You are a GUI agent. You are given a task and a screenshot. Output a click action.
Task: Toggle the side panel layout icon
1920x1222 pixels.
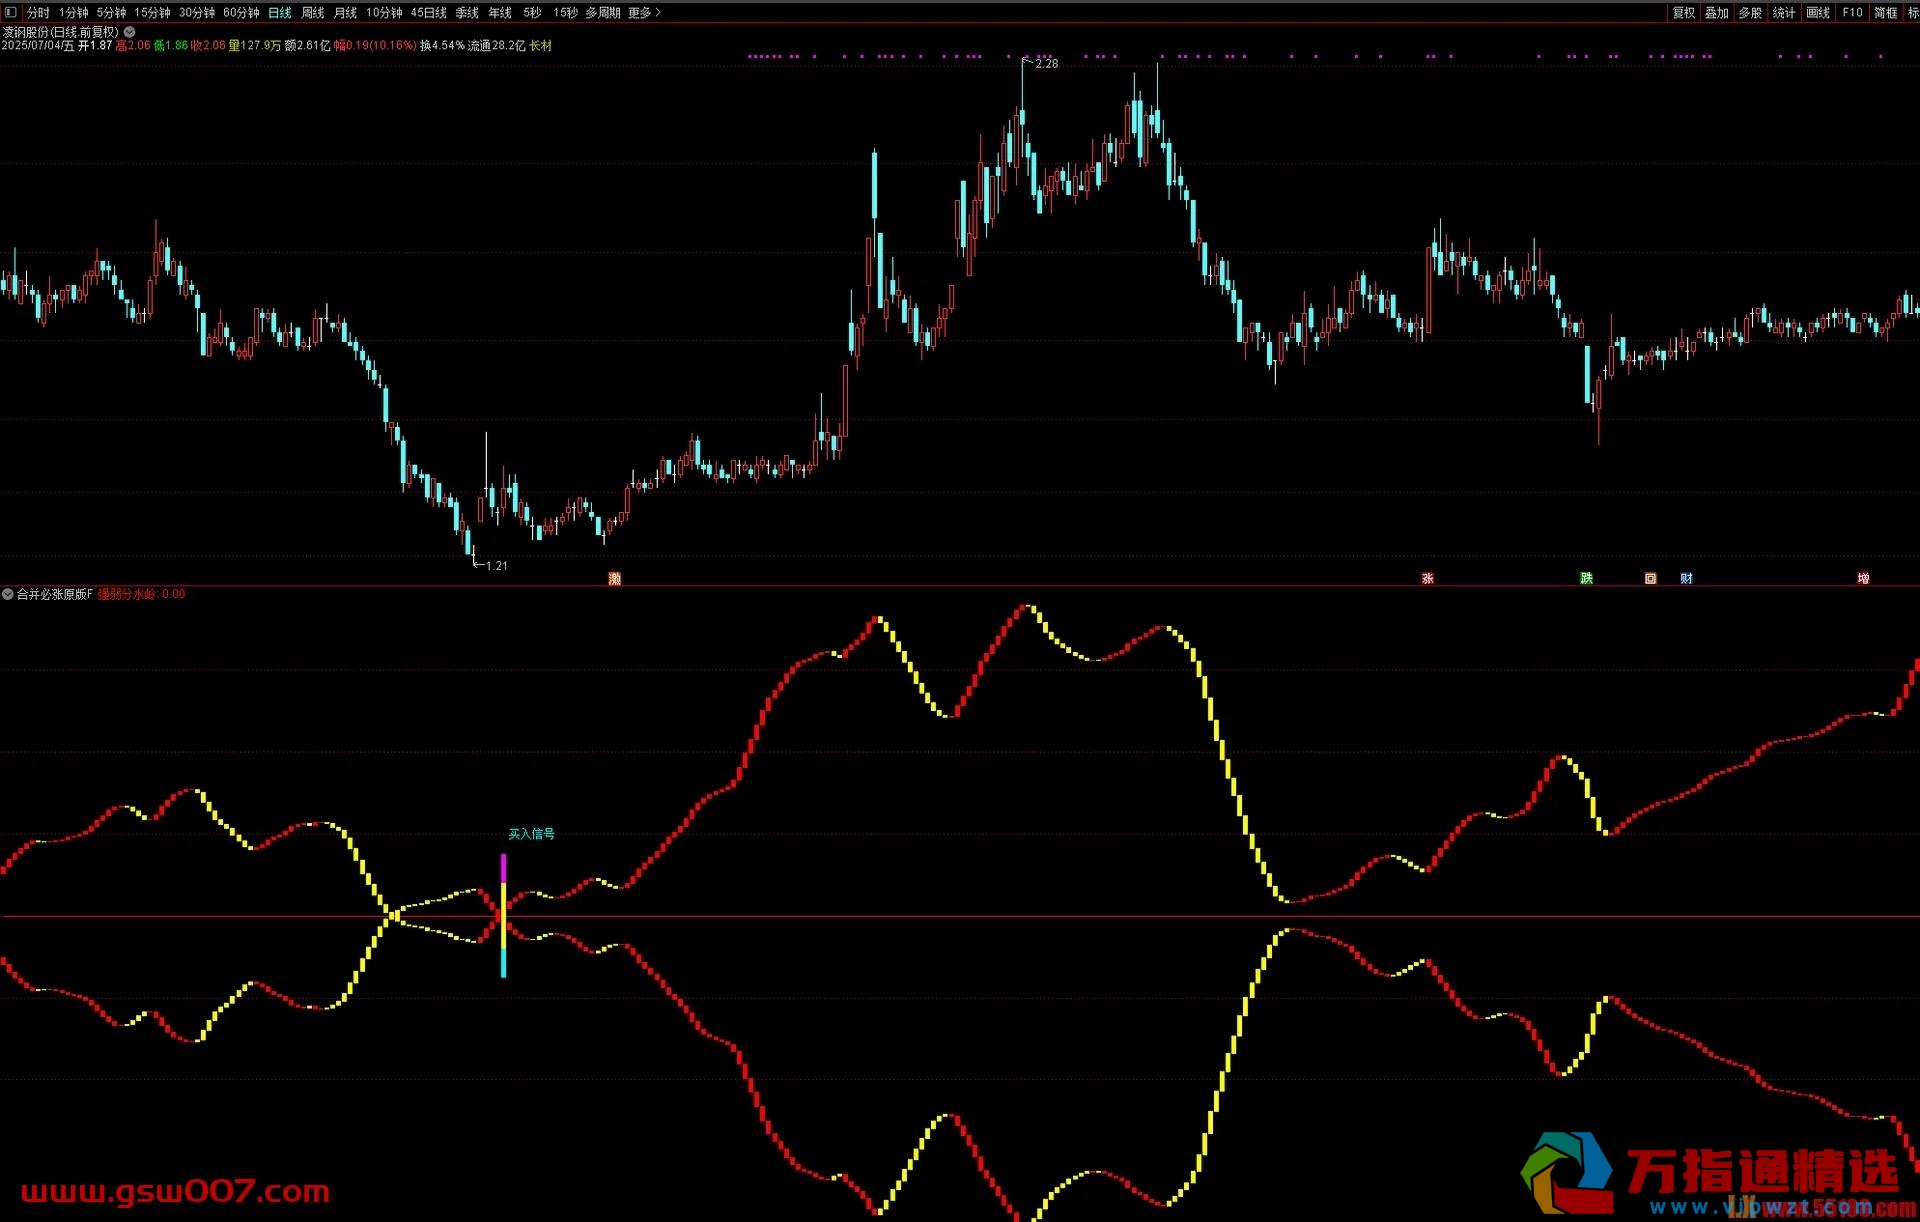point(11,12)
